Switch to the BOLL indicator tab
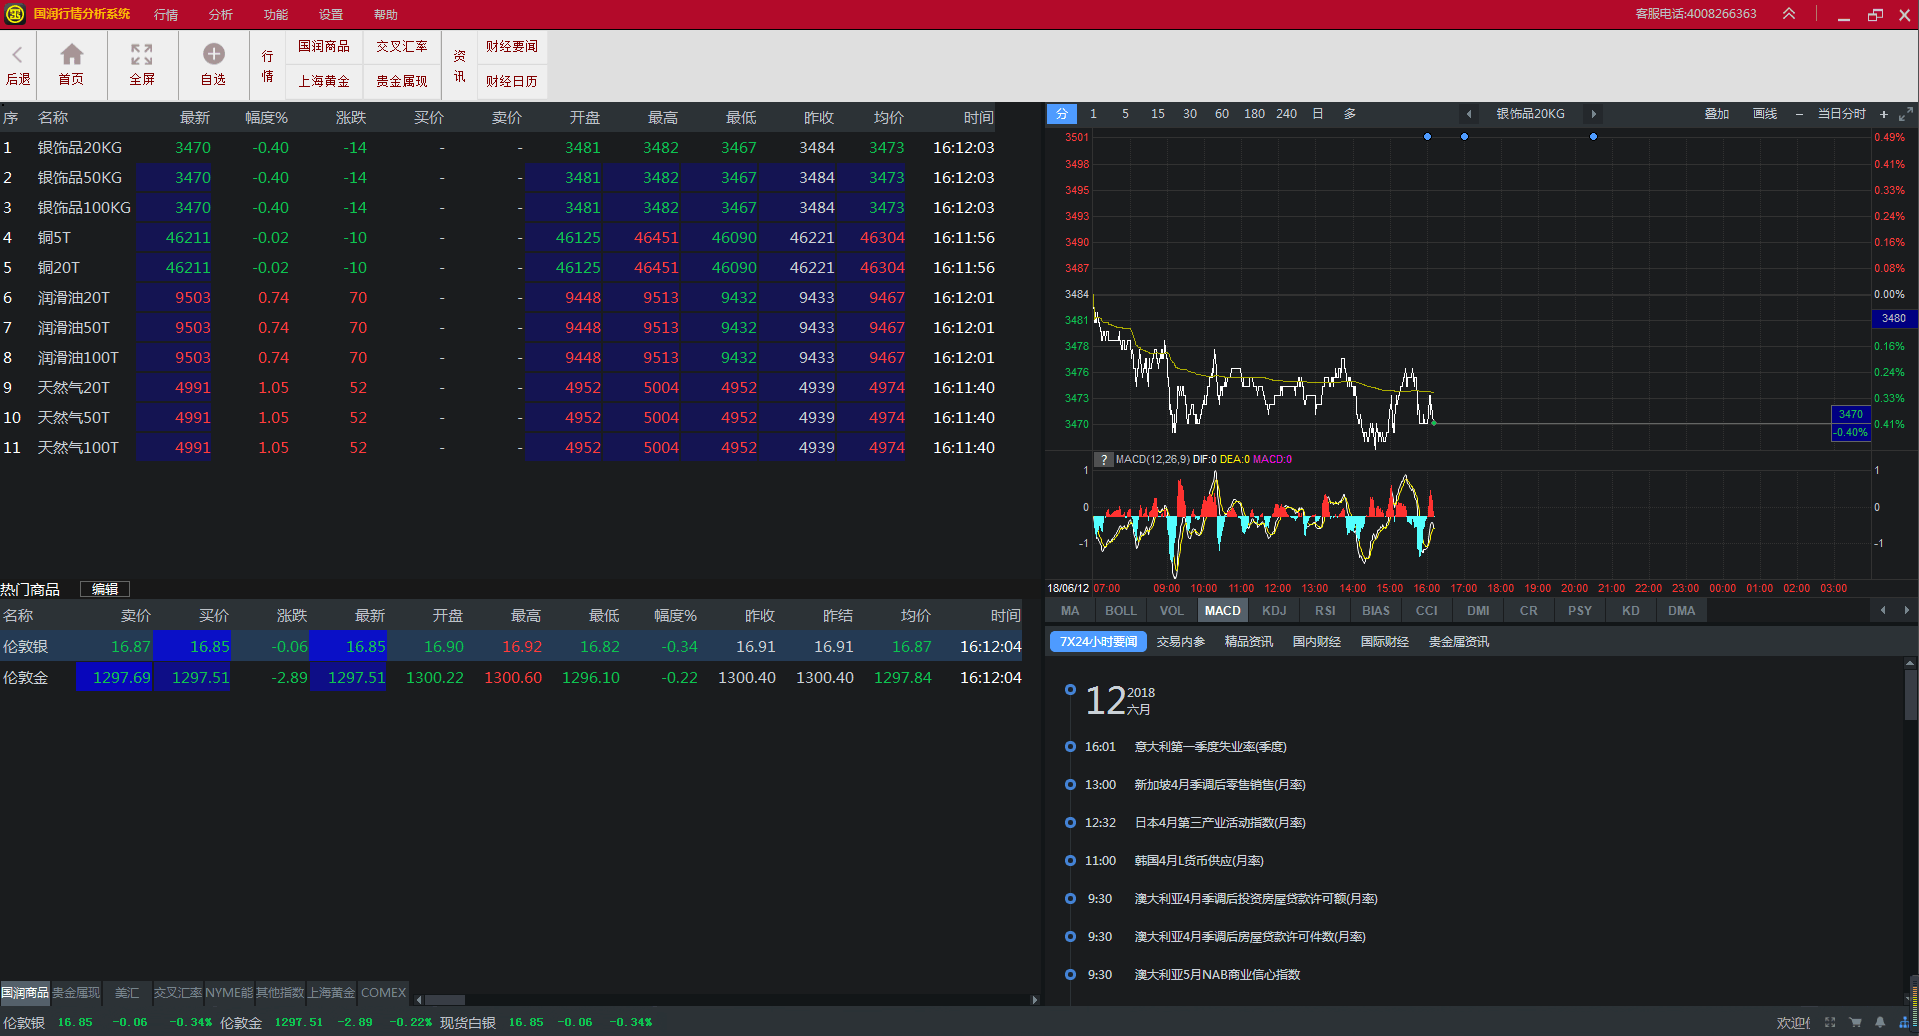Viewport: 1919px width, 1036px height. [1121, 611]
